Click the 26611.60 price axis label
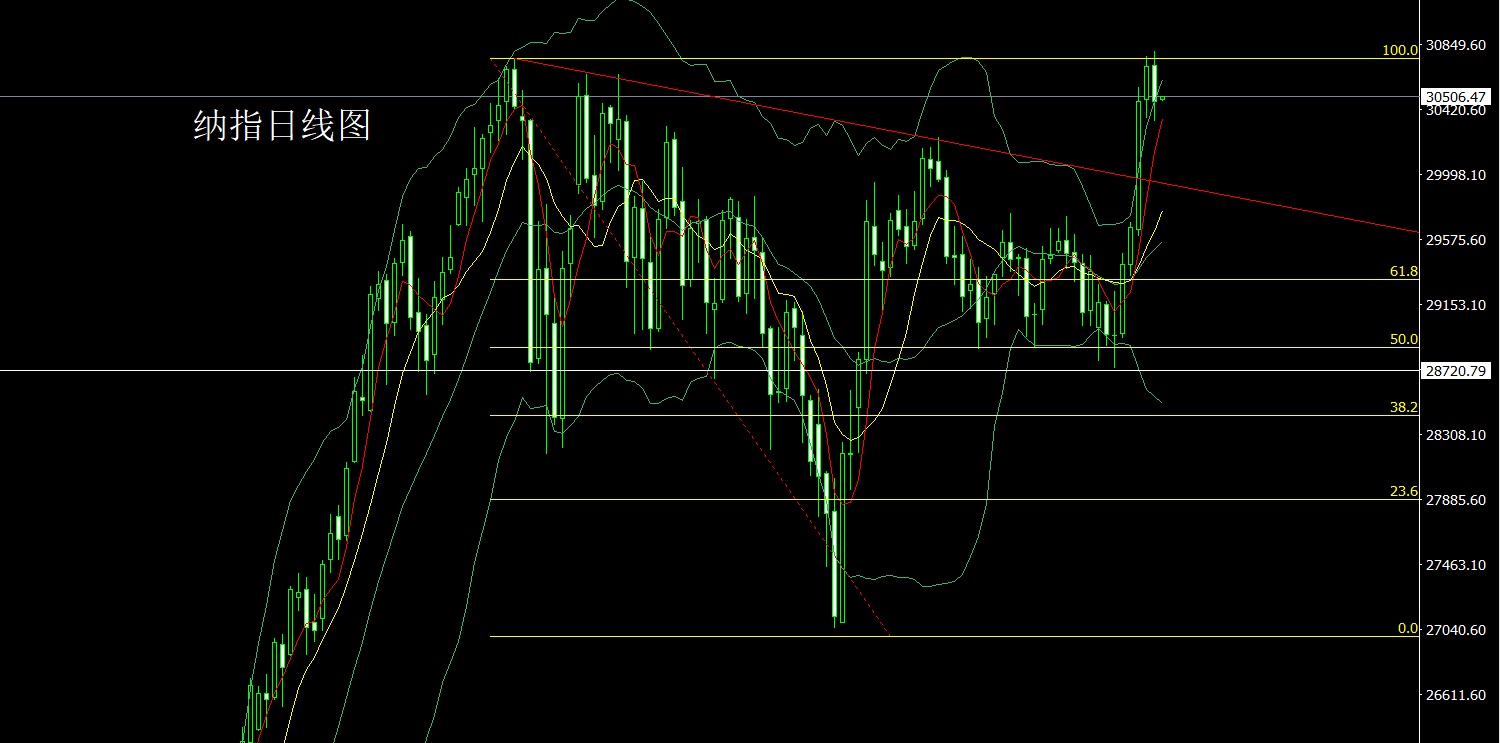1500x743 pixels. (1456, 695)
